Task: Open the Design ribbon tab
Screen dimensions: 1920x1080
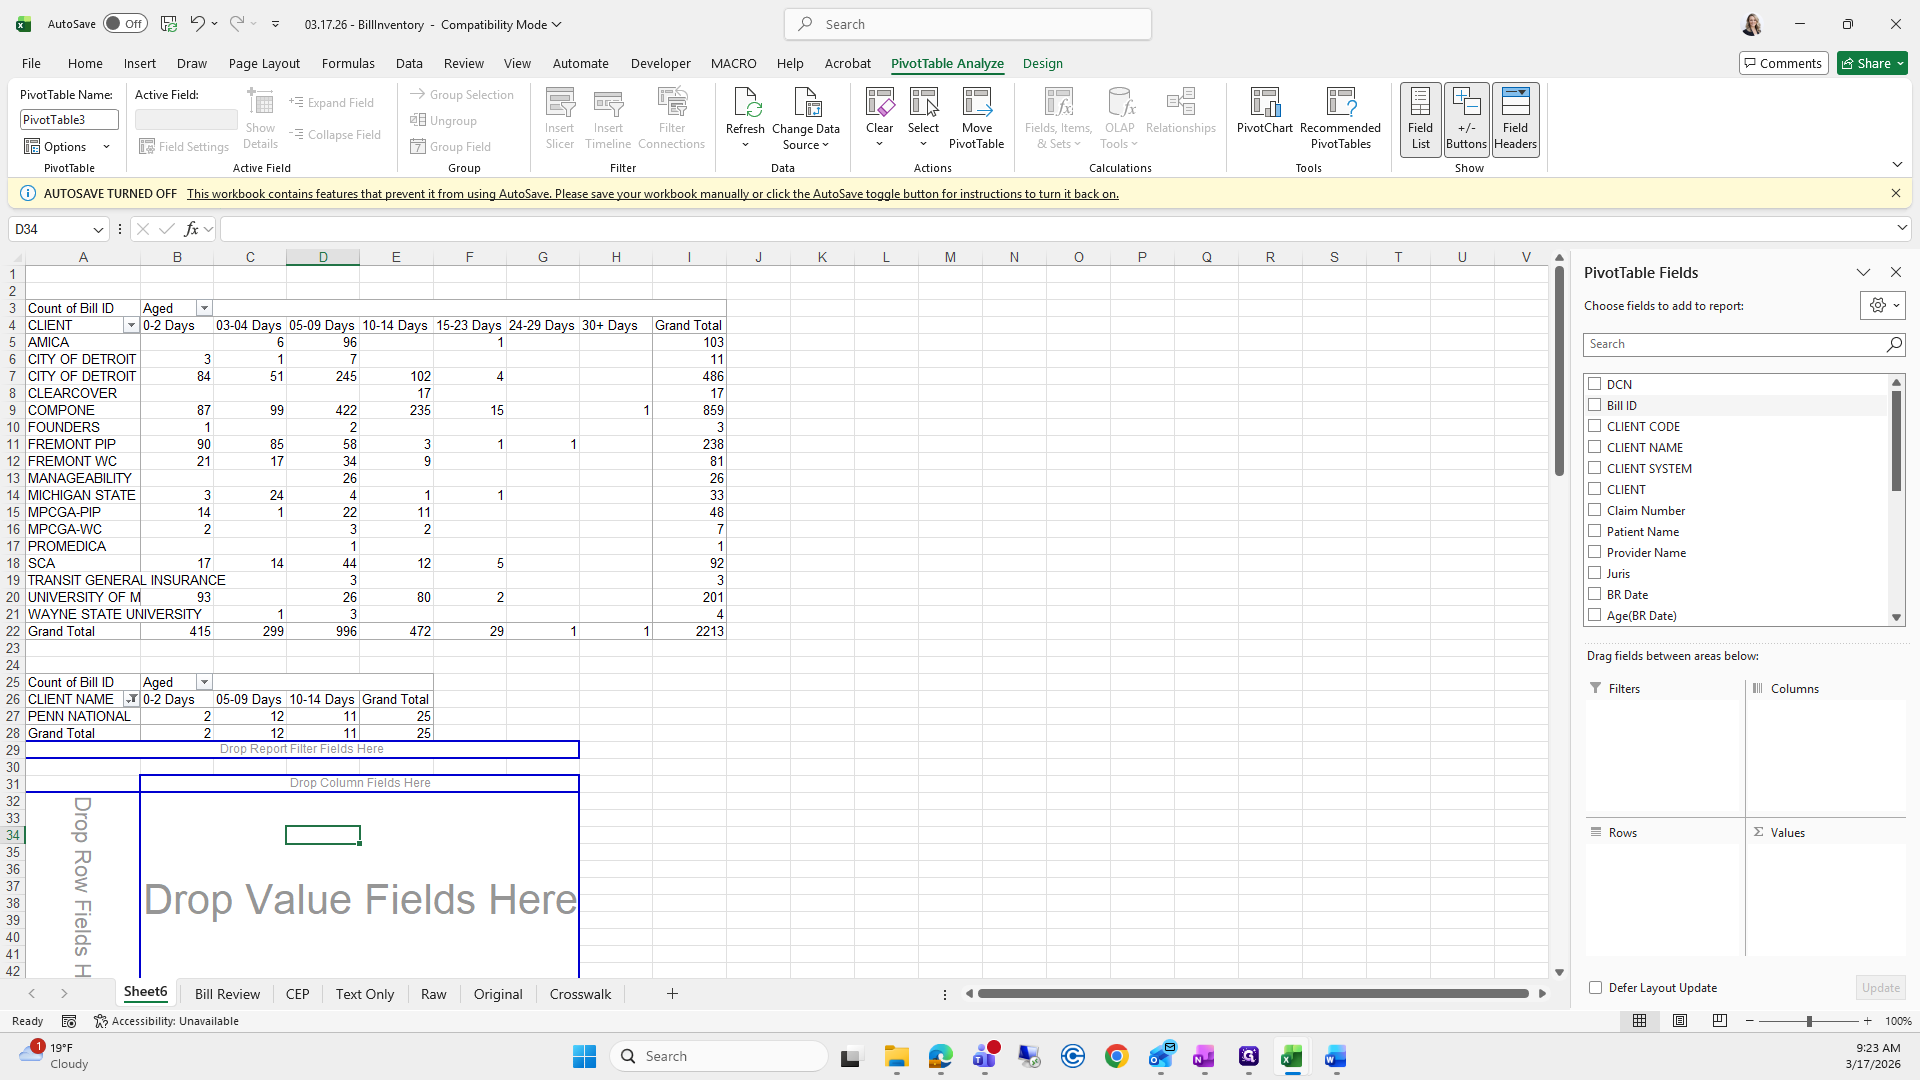Action: [x=1042, y=63]
